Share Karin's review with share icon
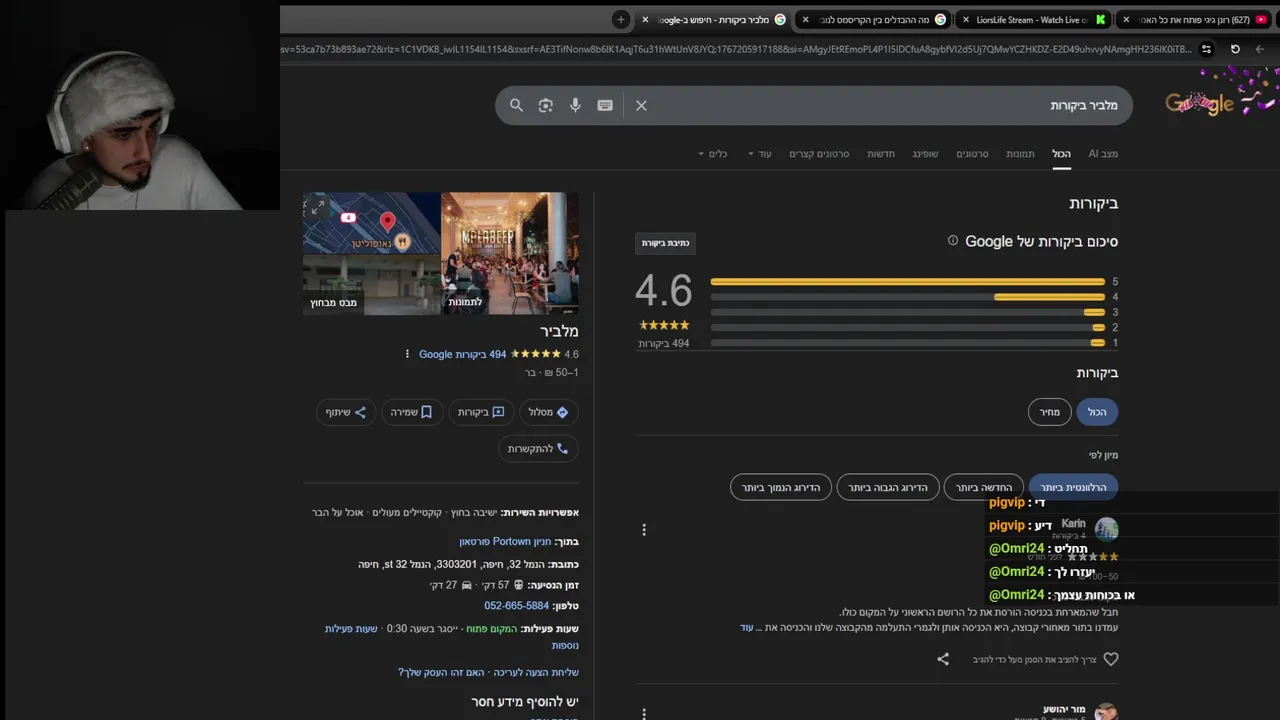Screen dimensions: 1280x720 click(943, 659)
